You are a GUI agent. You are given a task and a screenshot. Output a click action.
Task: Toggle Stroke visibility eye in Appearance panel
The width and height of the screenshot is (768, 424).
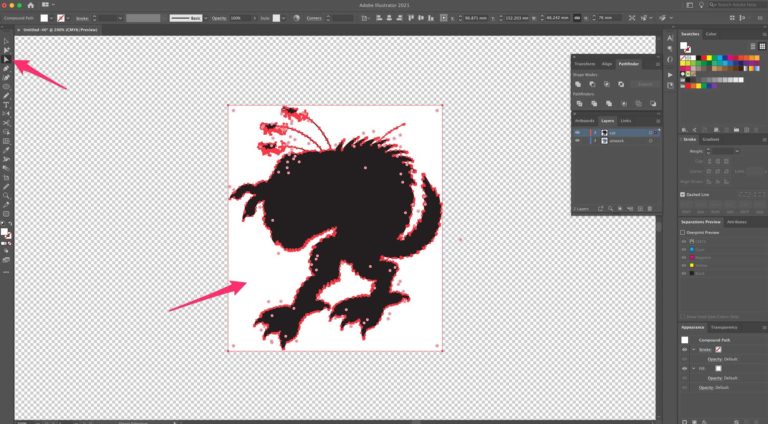685,350
